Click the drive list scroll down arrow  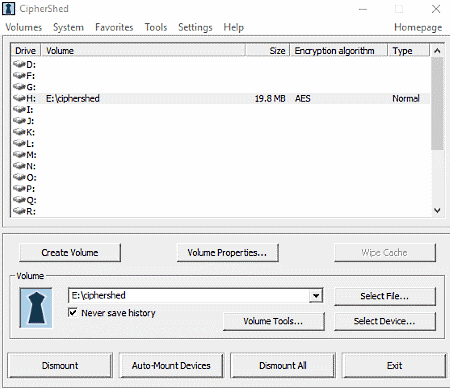[437, 211]
